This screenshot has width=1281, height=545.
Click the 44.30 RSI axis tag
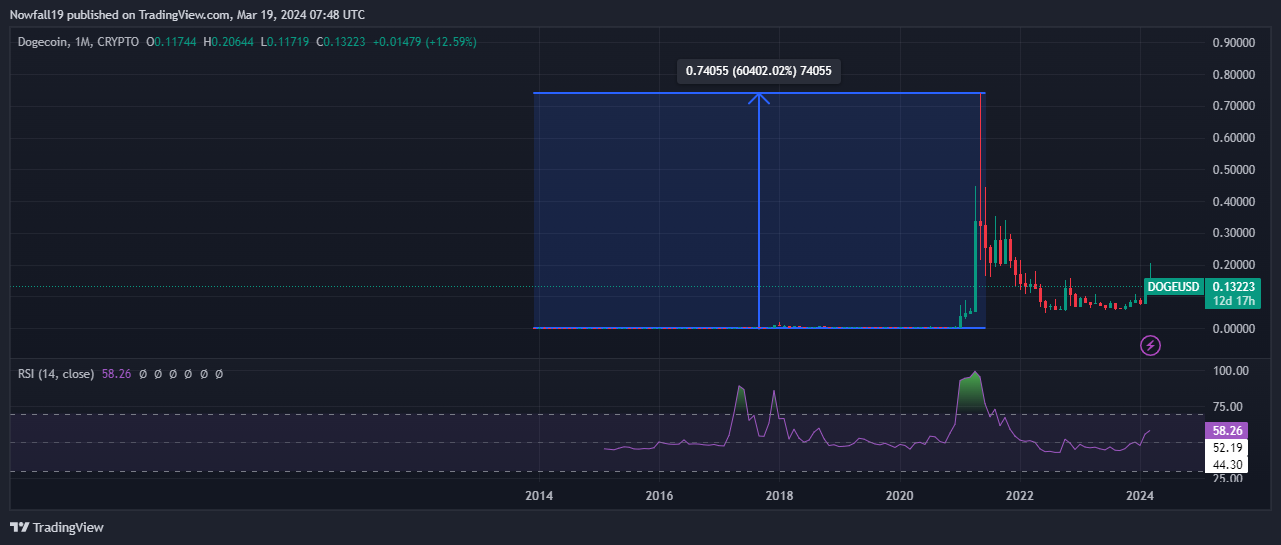[x=1227, y=464]
